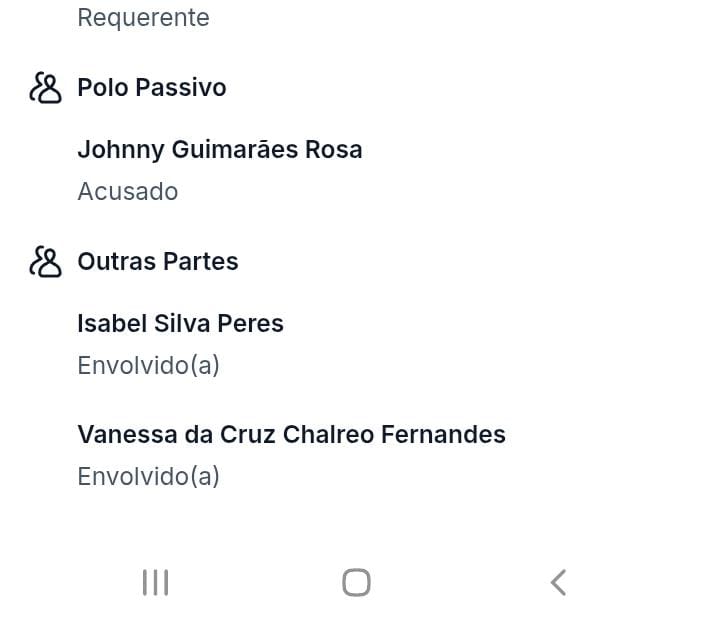Tap the Outras Partes people icon

tap(45, 262)
